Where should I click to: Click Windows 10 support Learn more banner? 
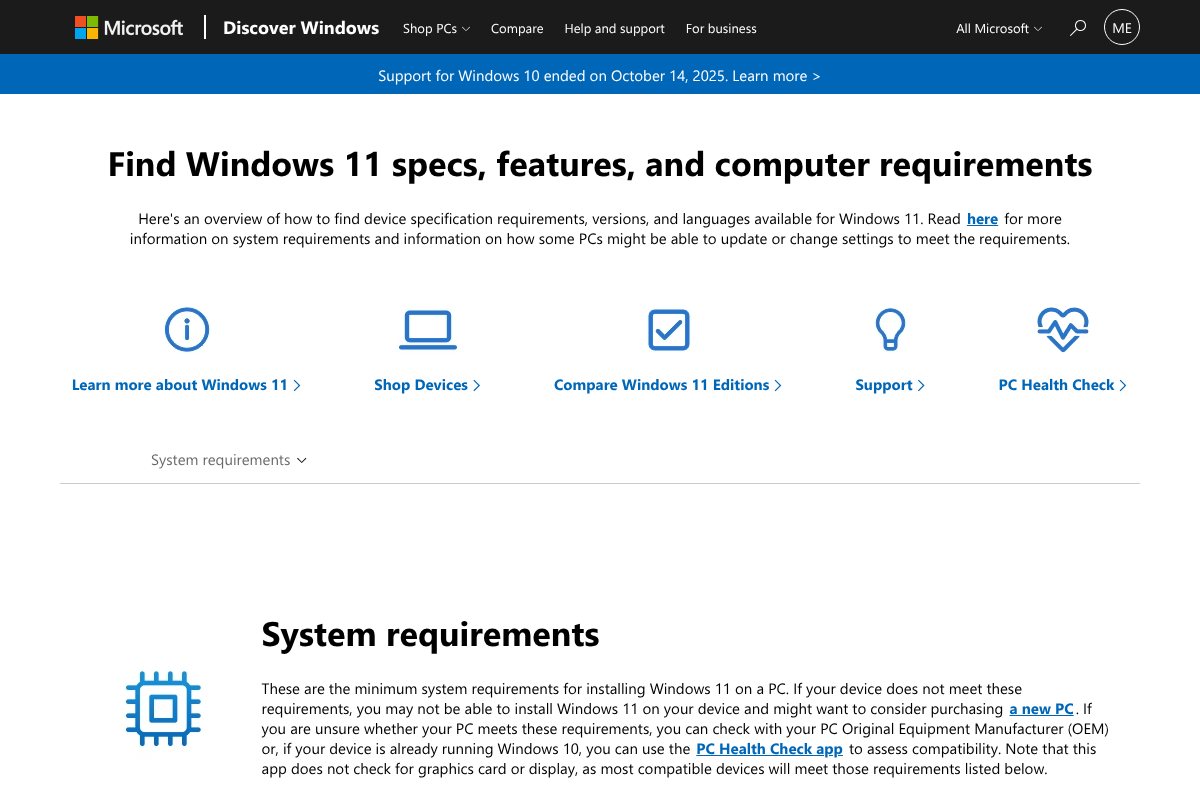pos(599,76)
